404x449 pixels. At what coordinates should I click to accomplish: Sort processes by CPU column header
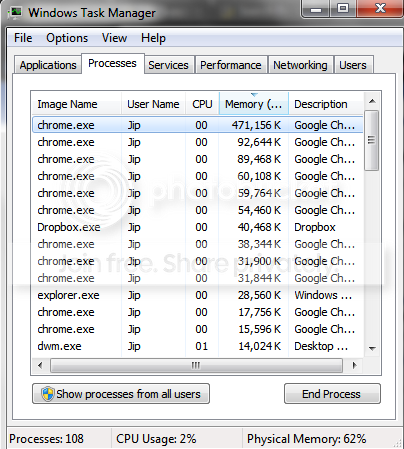point(202,104)
